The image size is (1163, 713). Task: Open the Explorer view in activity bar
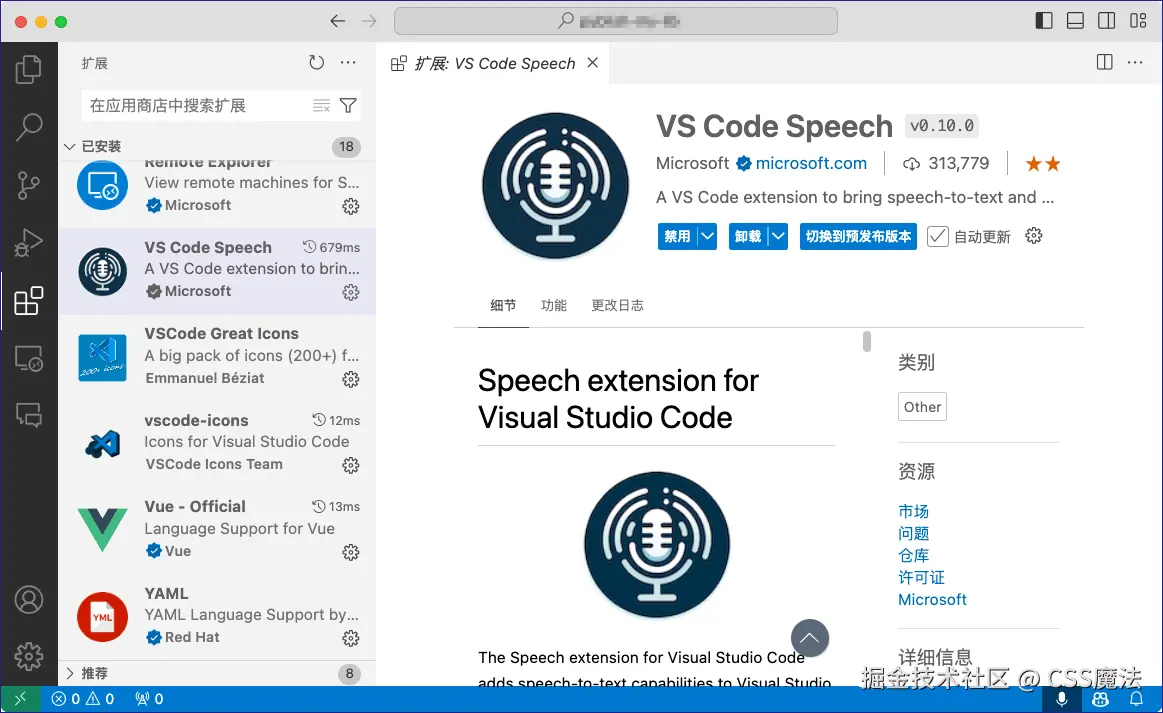[28, 69]
